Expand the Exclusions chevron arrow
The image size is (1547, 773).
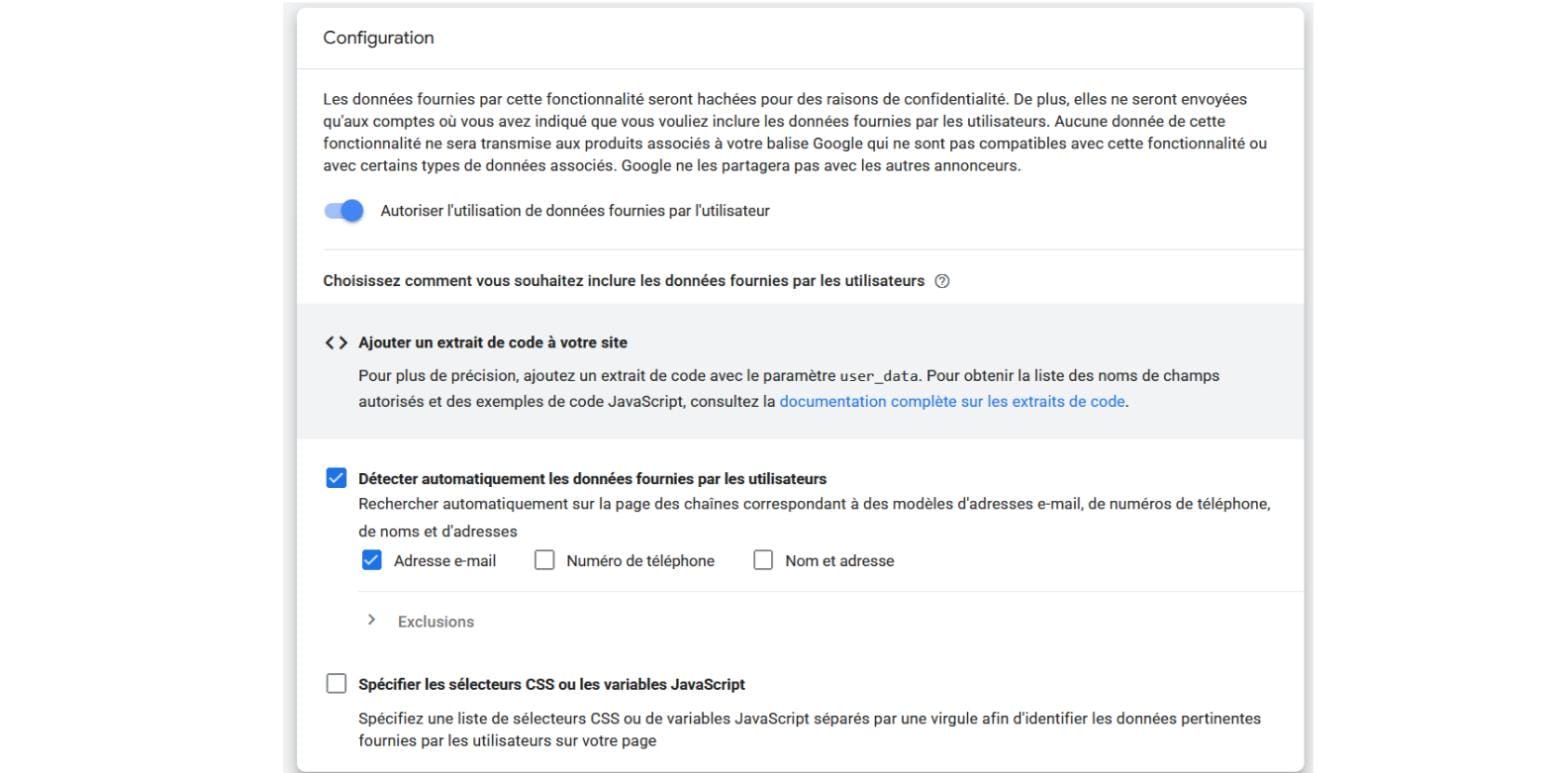[x=372, y=621]
